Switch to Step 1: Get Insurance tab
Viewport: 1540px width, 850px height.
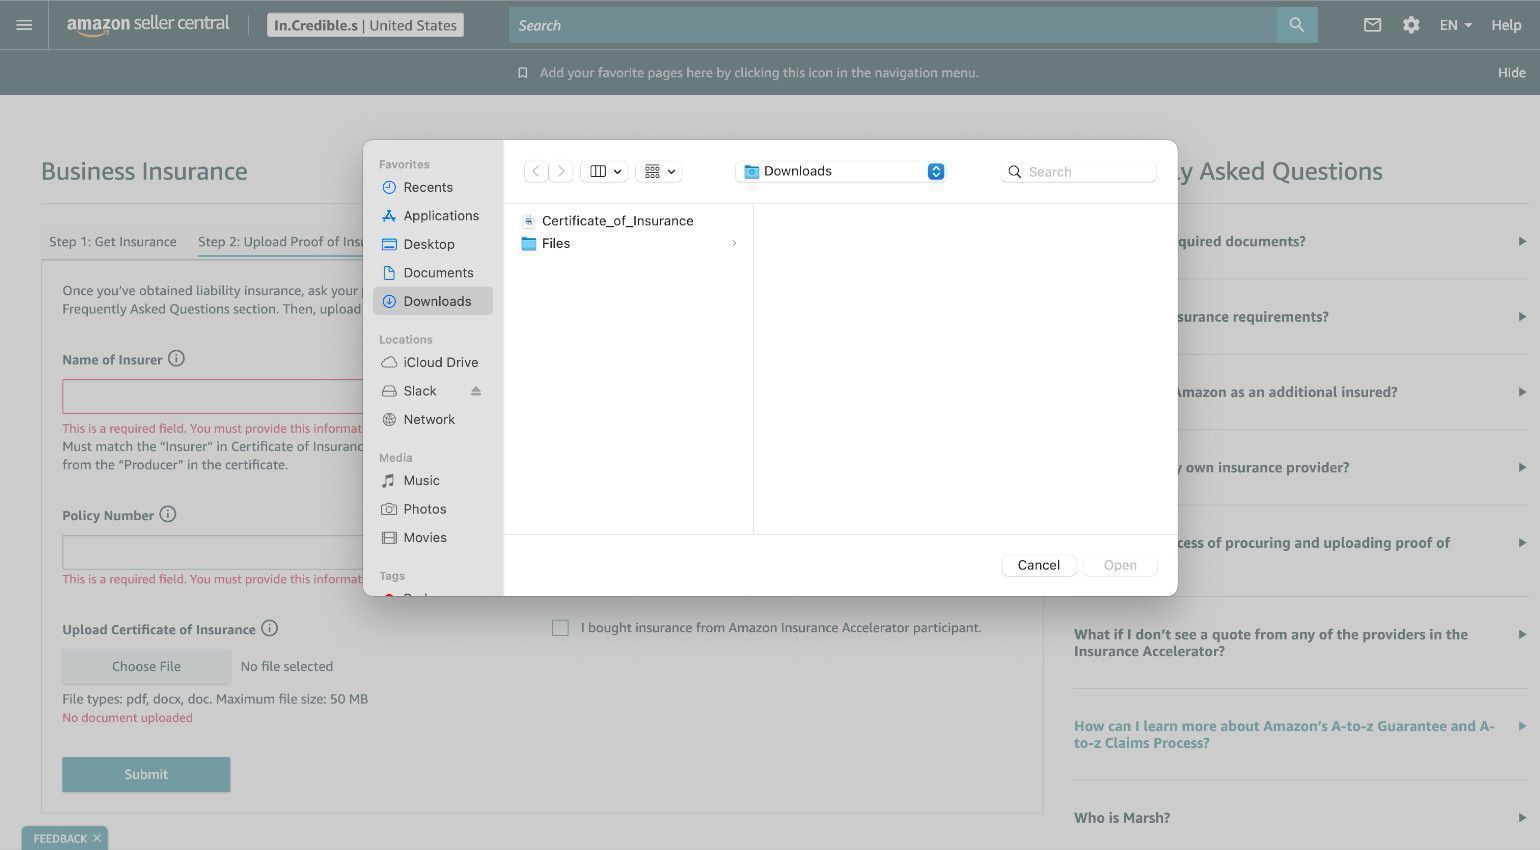pyautogui.click(x=112, y=241)
